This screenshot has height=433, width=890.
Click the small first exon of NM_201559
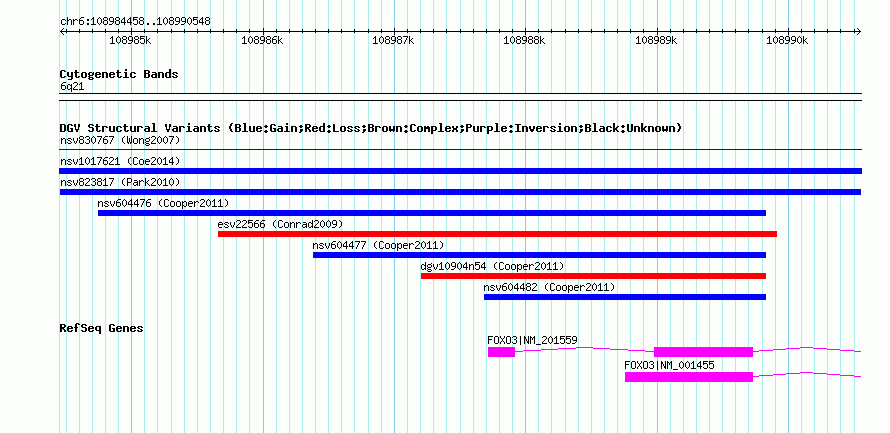pyautogui.click(x=501, y=352)
